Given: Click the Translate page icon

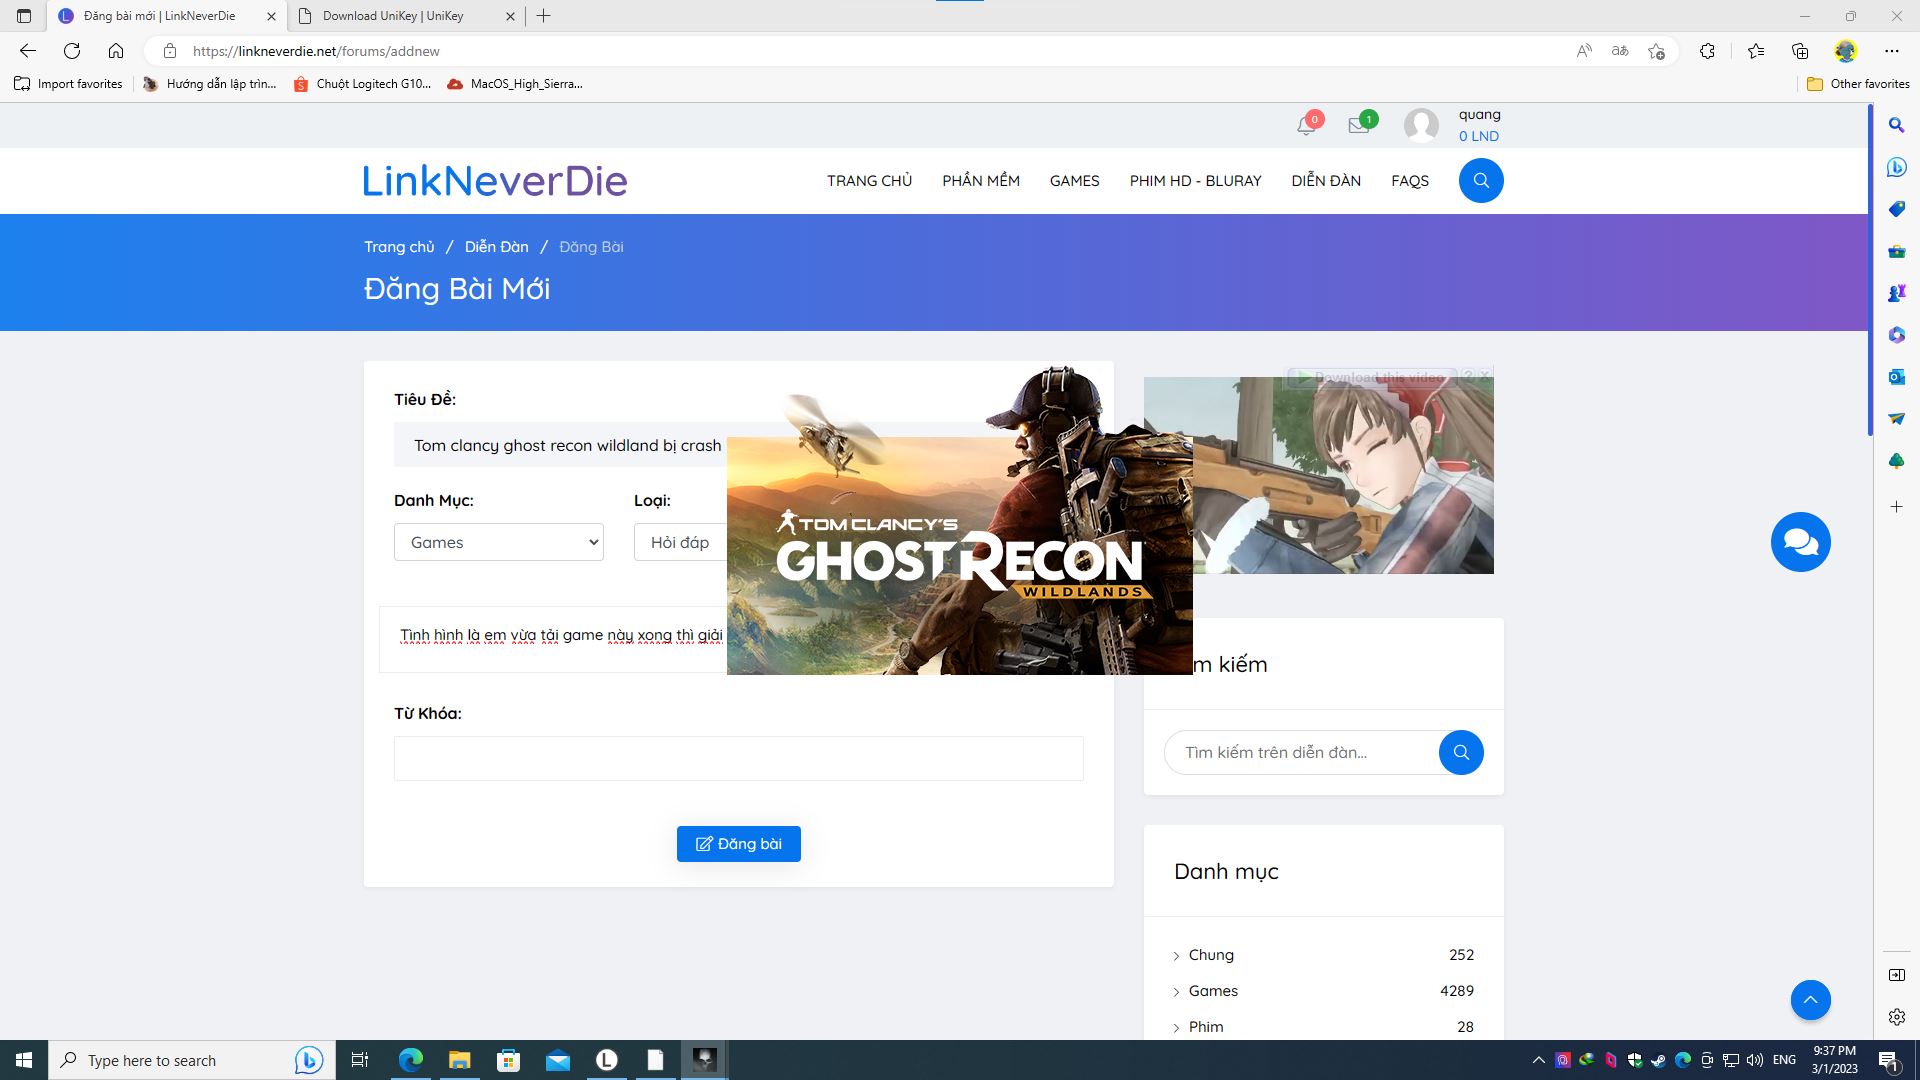Looking at the screenshot, I should click(x=1620, y=51).
